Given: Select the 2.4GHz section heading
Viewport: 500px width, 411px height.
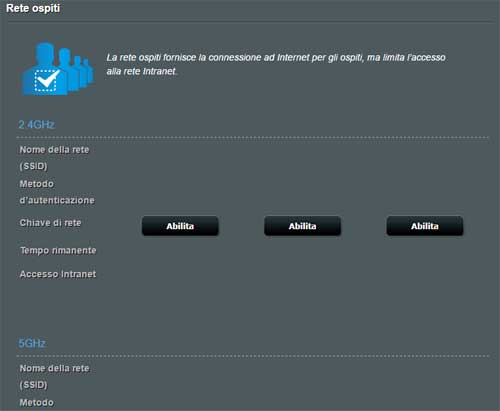Looking at the screenshot, I should tap(36, 125).
